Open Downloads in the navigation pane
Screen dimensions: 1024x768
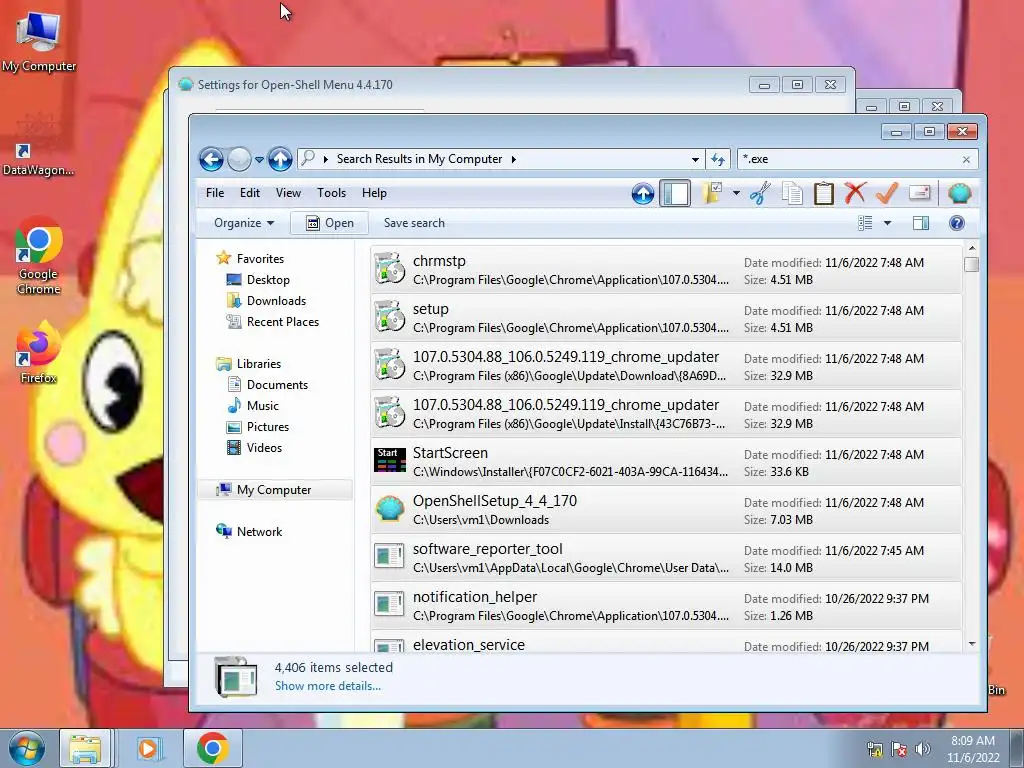[276, 300]
